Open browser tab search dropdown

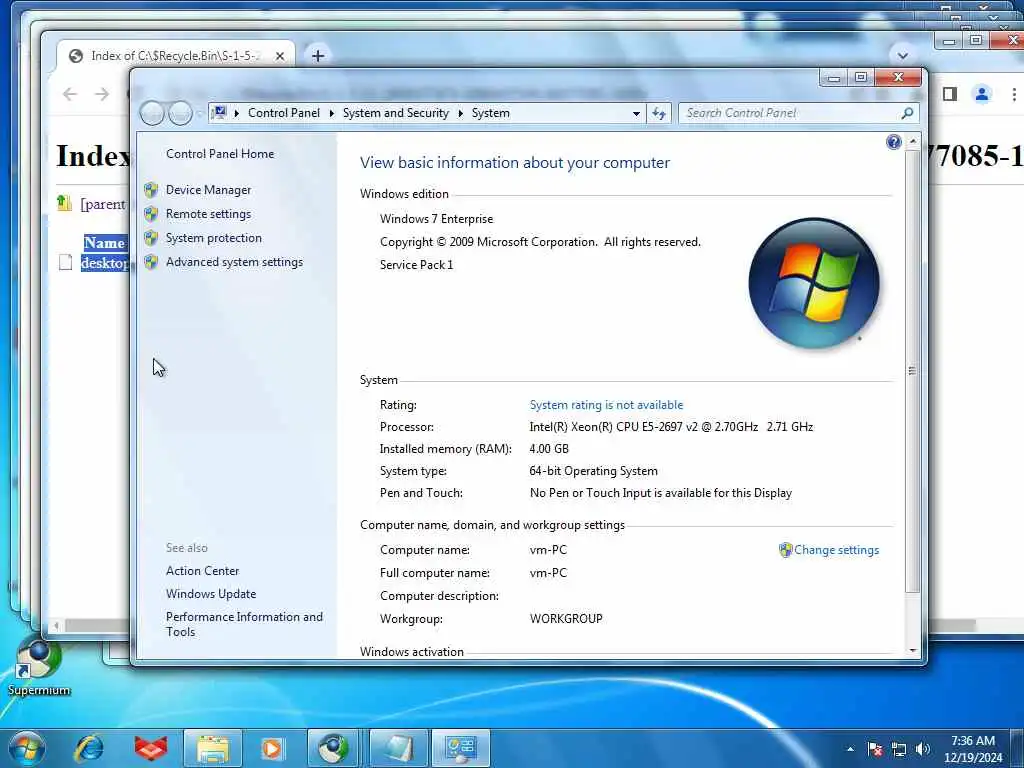click(903, 56)
